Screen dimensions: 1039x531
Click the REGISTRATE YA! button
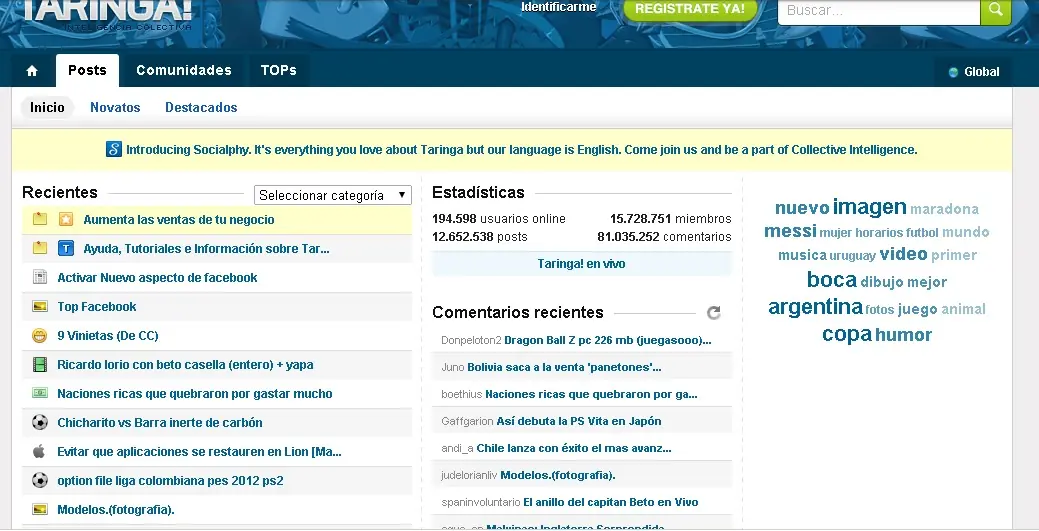(690, 9)
